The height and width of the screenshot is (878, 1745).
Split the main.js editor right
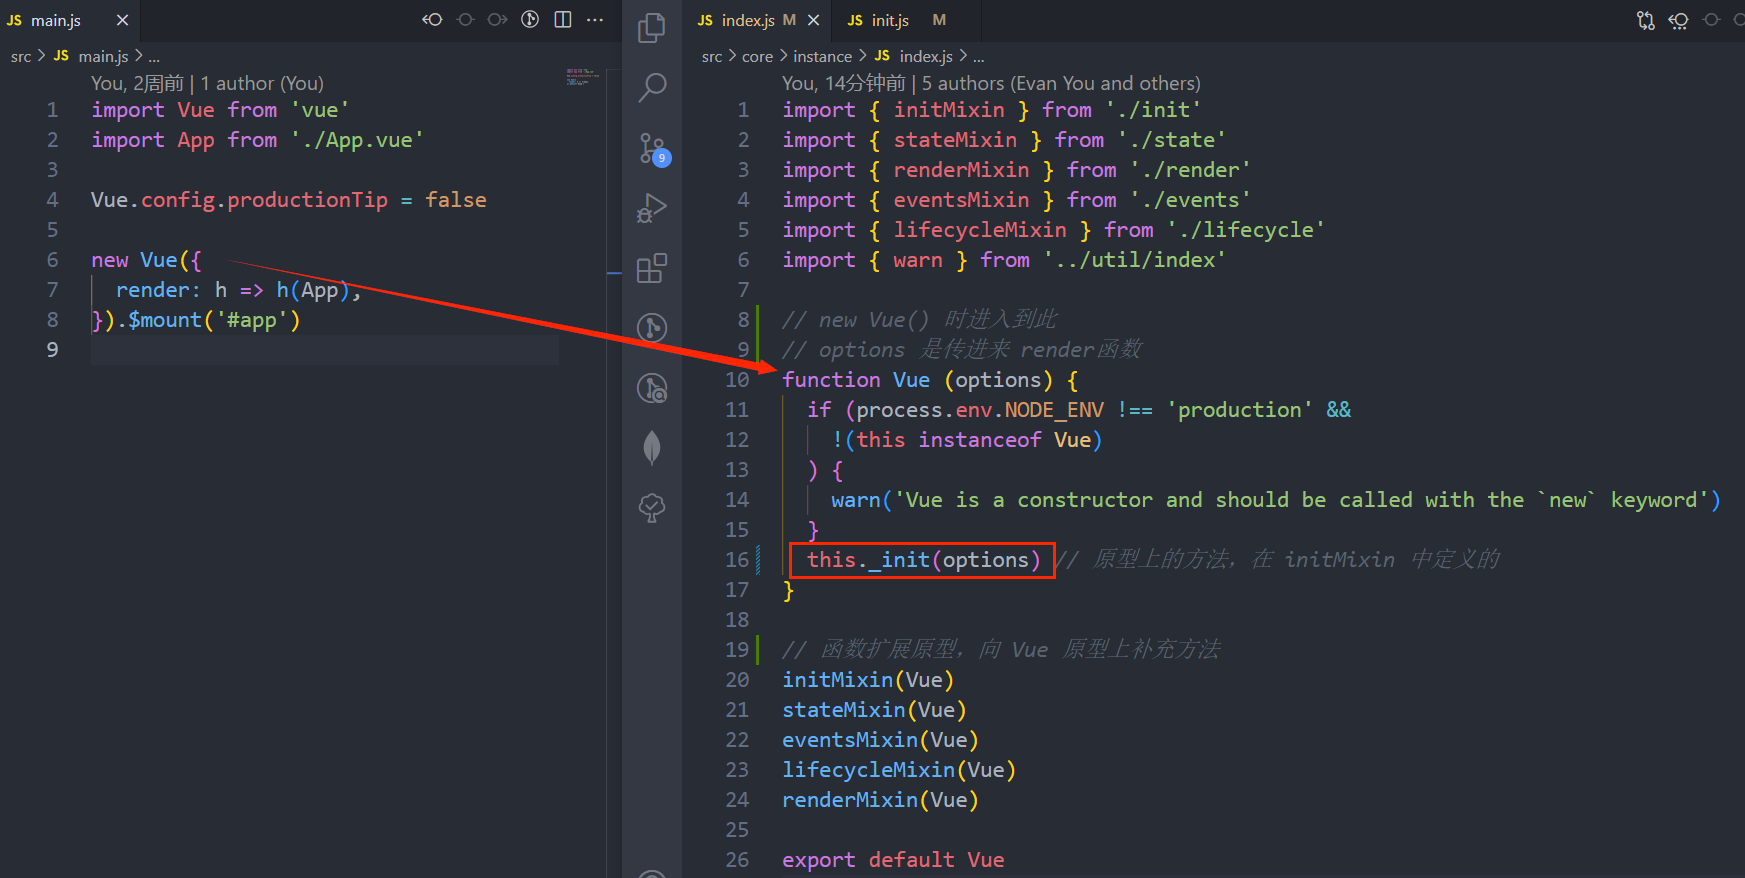[x=563, y=20]
